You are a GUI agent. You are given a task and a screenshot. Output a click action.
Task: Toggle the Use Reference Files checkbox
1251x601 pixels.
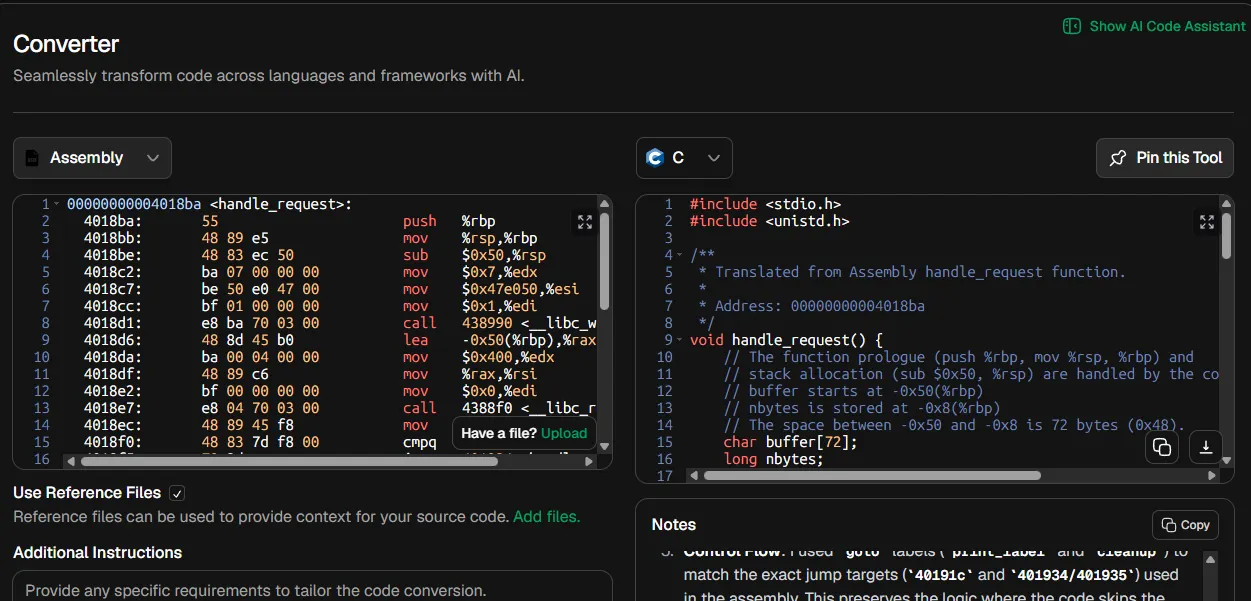(x=177, y=493)
